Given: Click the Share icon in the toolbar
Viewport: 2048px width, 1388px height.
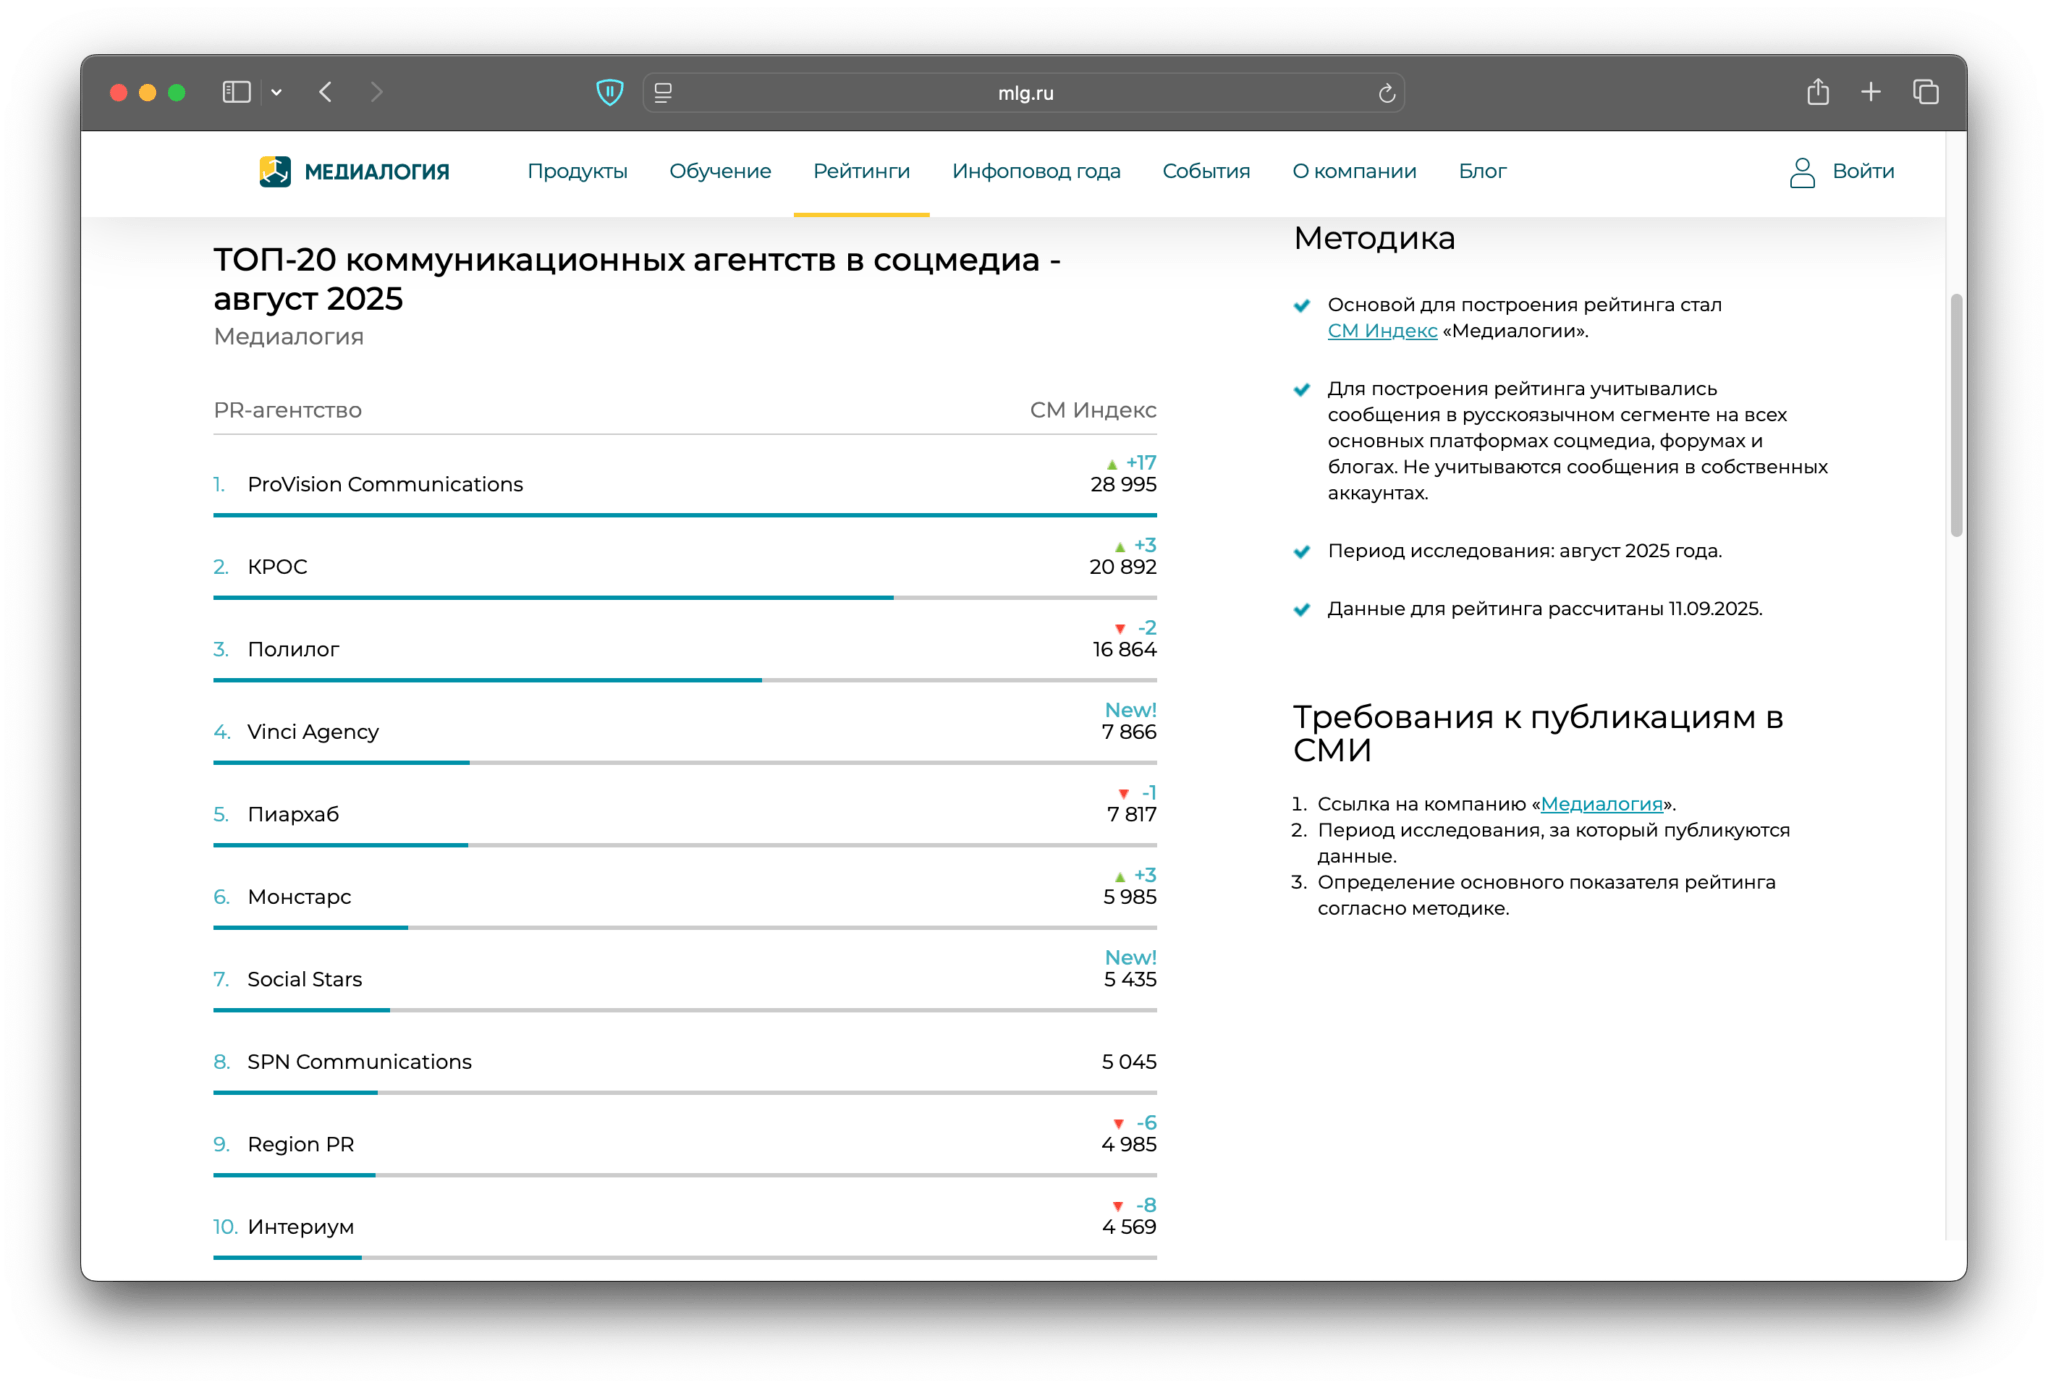Looking at the screenshot, I should pos(1817,93).
